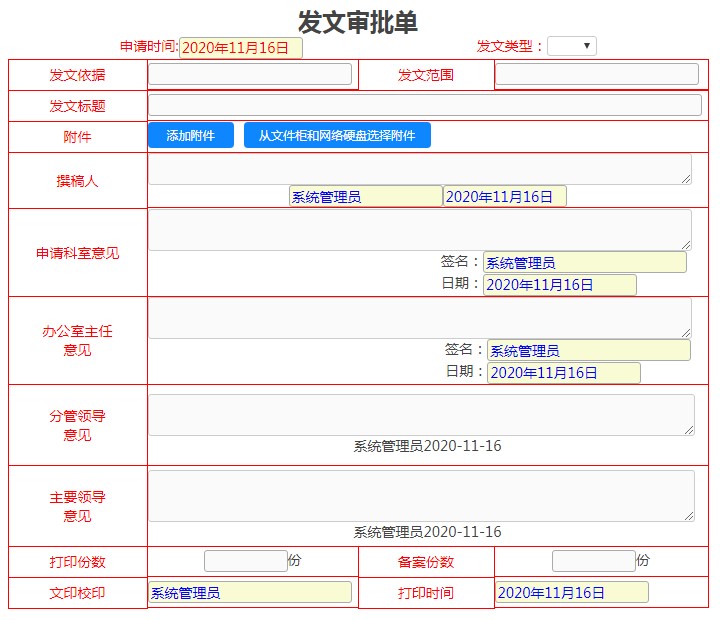The width and height of the screenshot is (720, 620).
Task: Click the 打印时间 label
Action: click(x=426, y=593)
